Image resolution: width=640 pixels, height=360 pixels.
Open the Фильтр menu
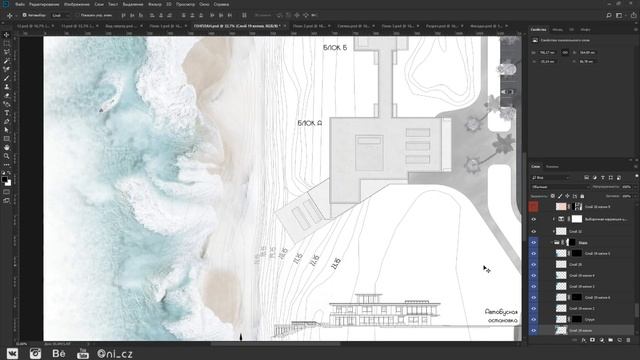click(x=155, y=4)
